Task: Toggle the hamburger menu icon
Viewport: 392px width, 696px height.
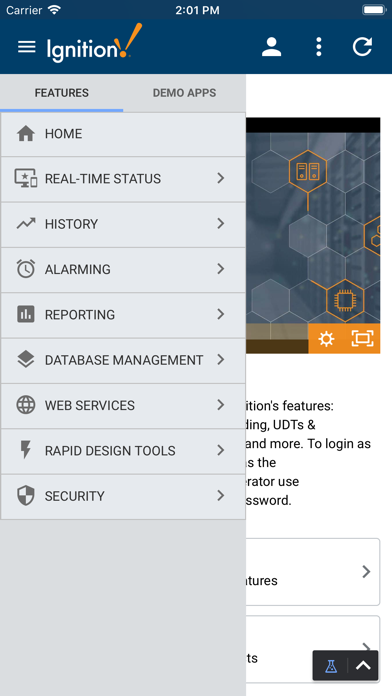Action: (26, 47)
